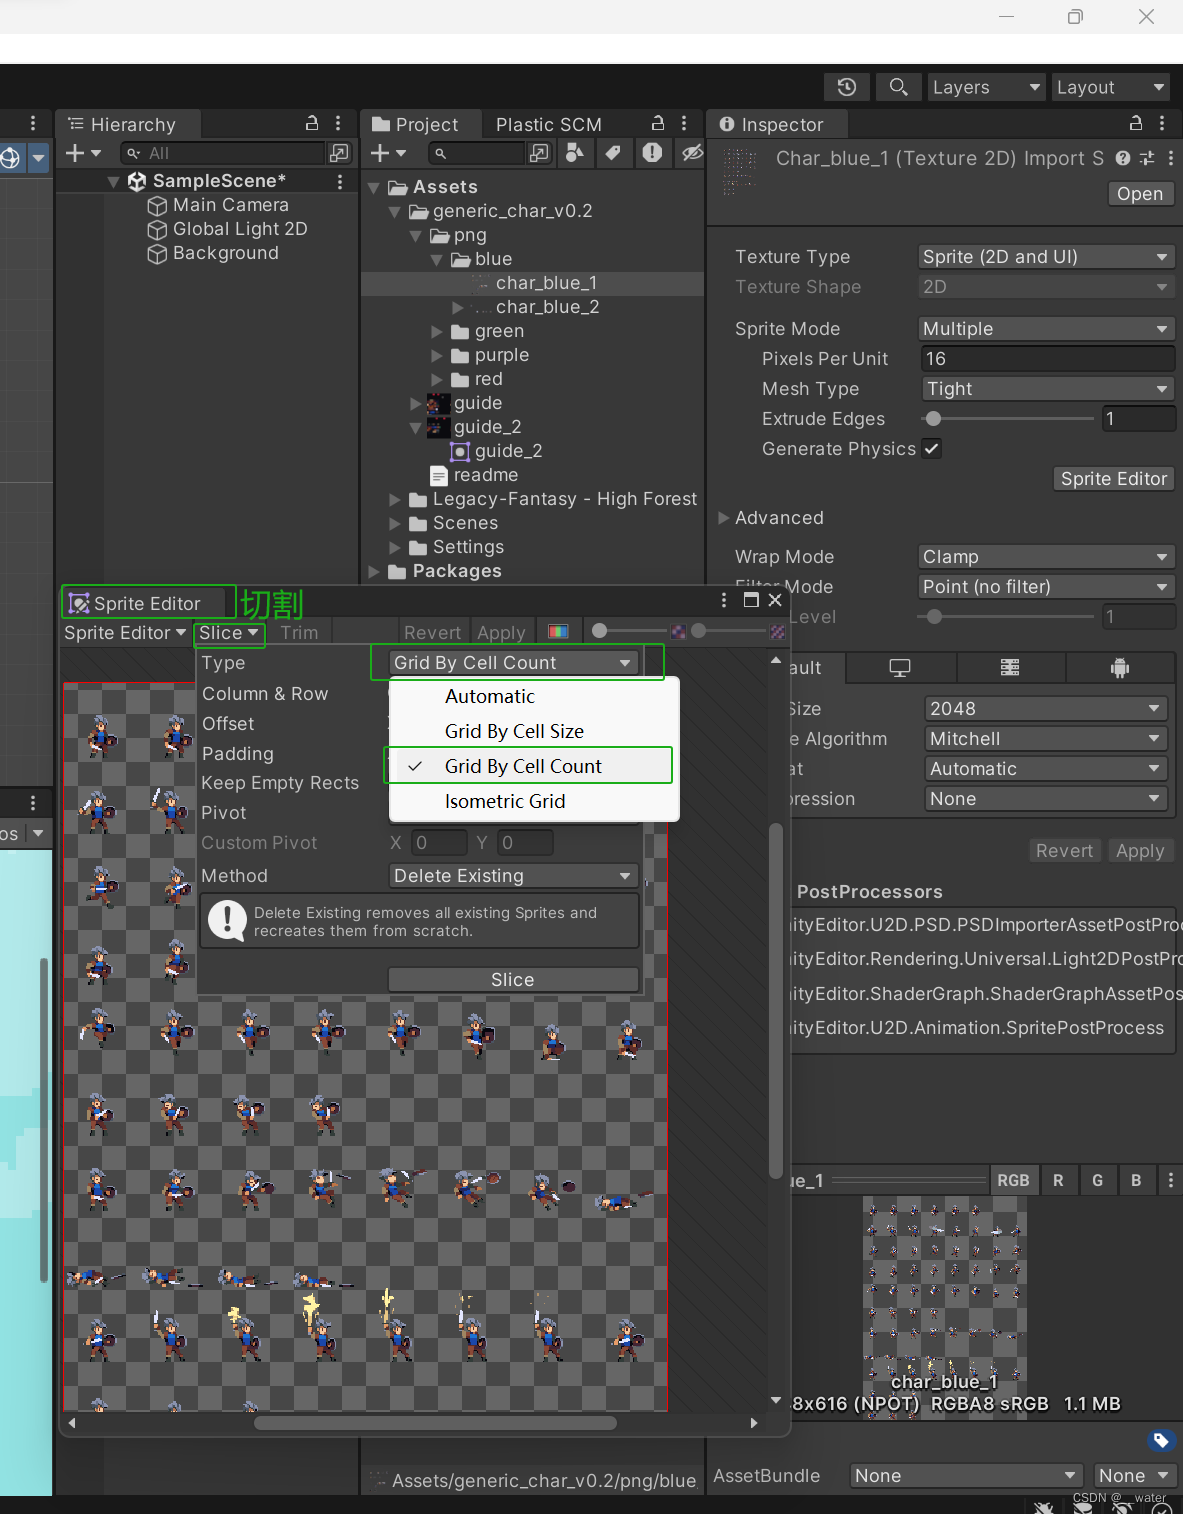Click Search by Type icon in Project
This screenshot has width=1183, height=1514.
click(x=575, y=152)
